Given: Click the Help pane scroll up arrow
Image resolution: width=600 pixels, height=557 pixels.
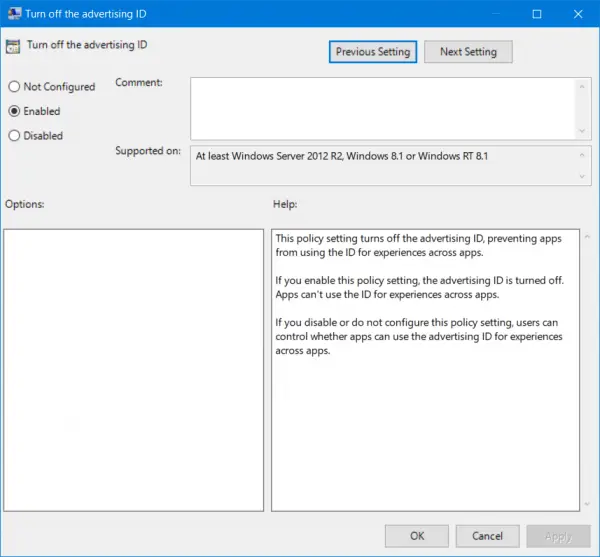Looking at the screenshot, I should coord(587,237).
